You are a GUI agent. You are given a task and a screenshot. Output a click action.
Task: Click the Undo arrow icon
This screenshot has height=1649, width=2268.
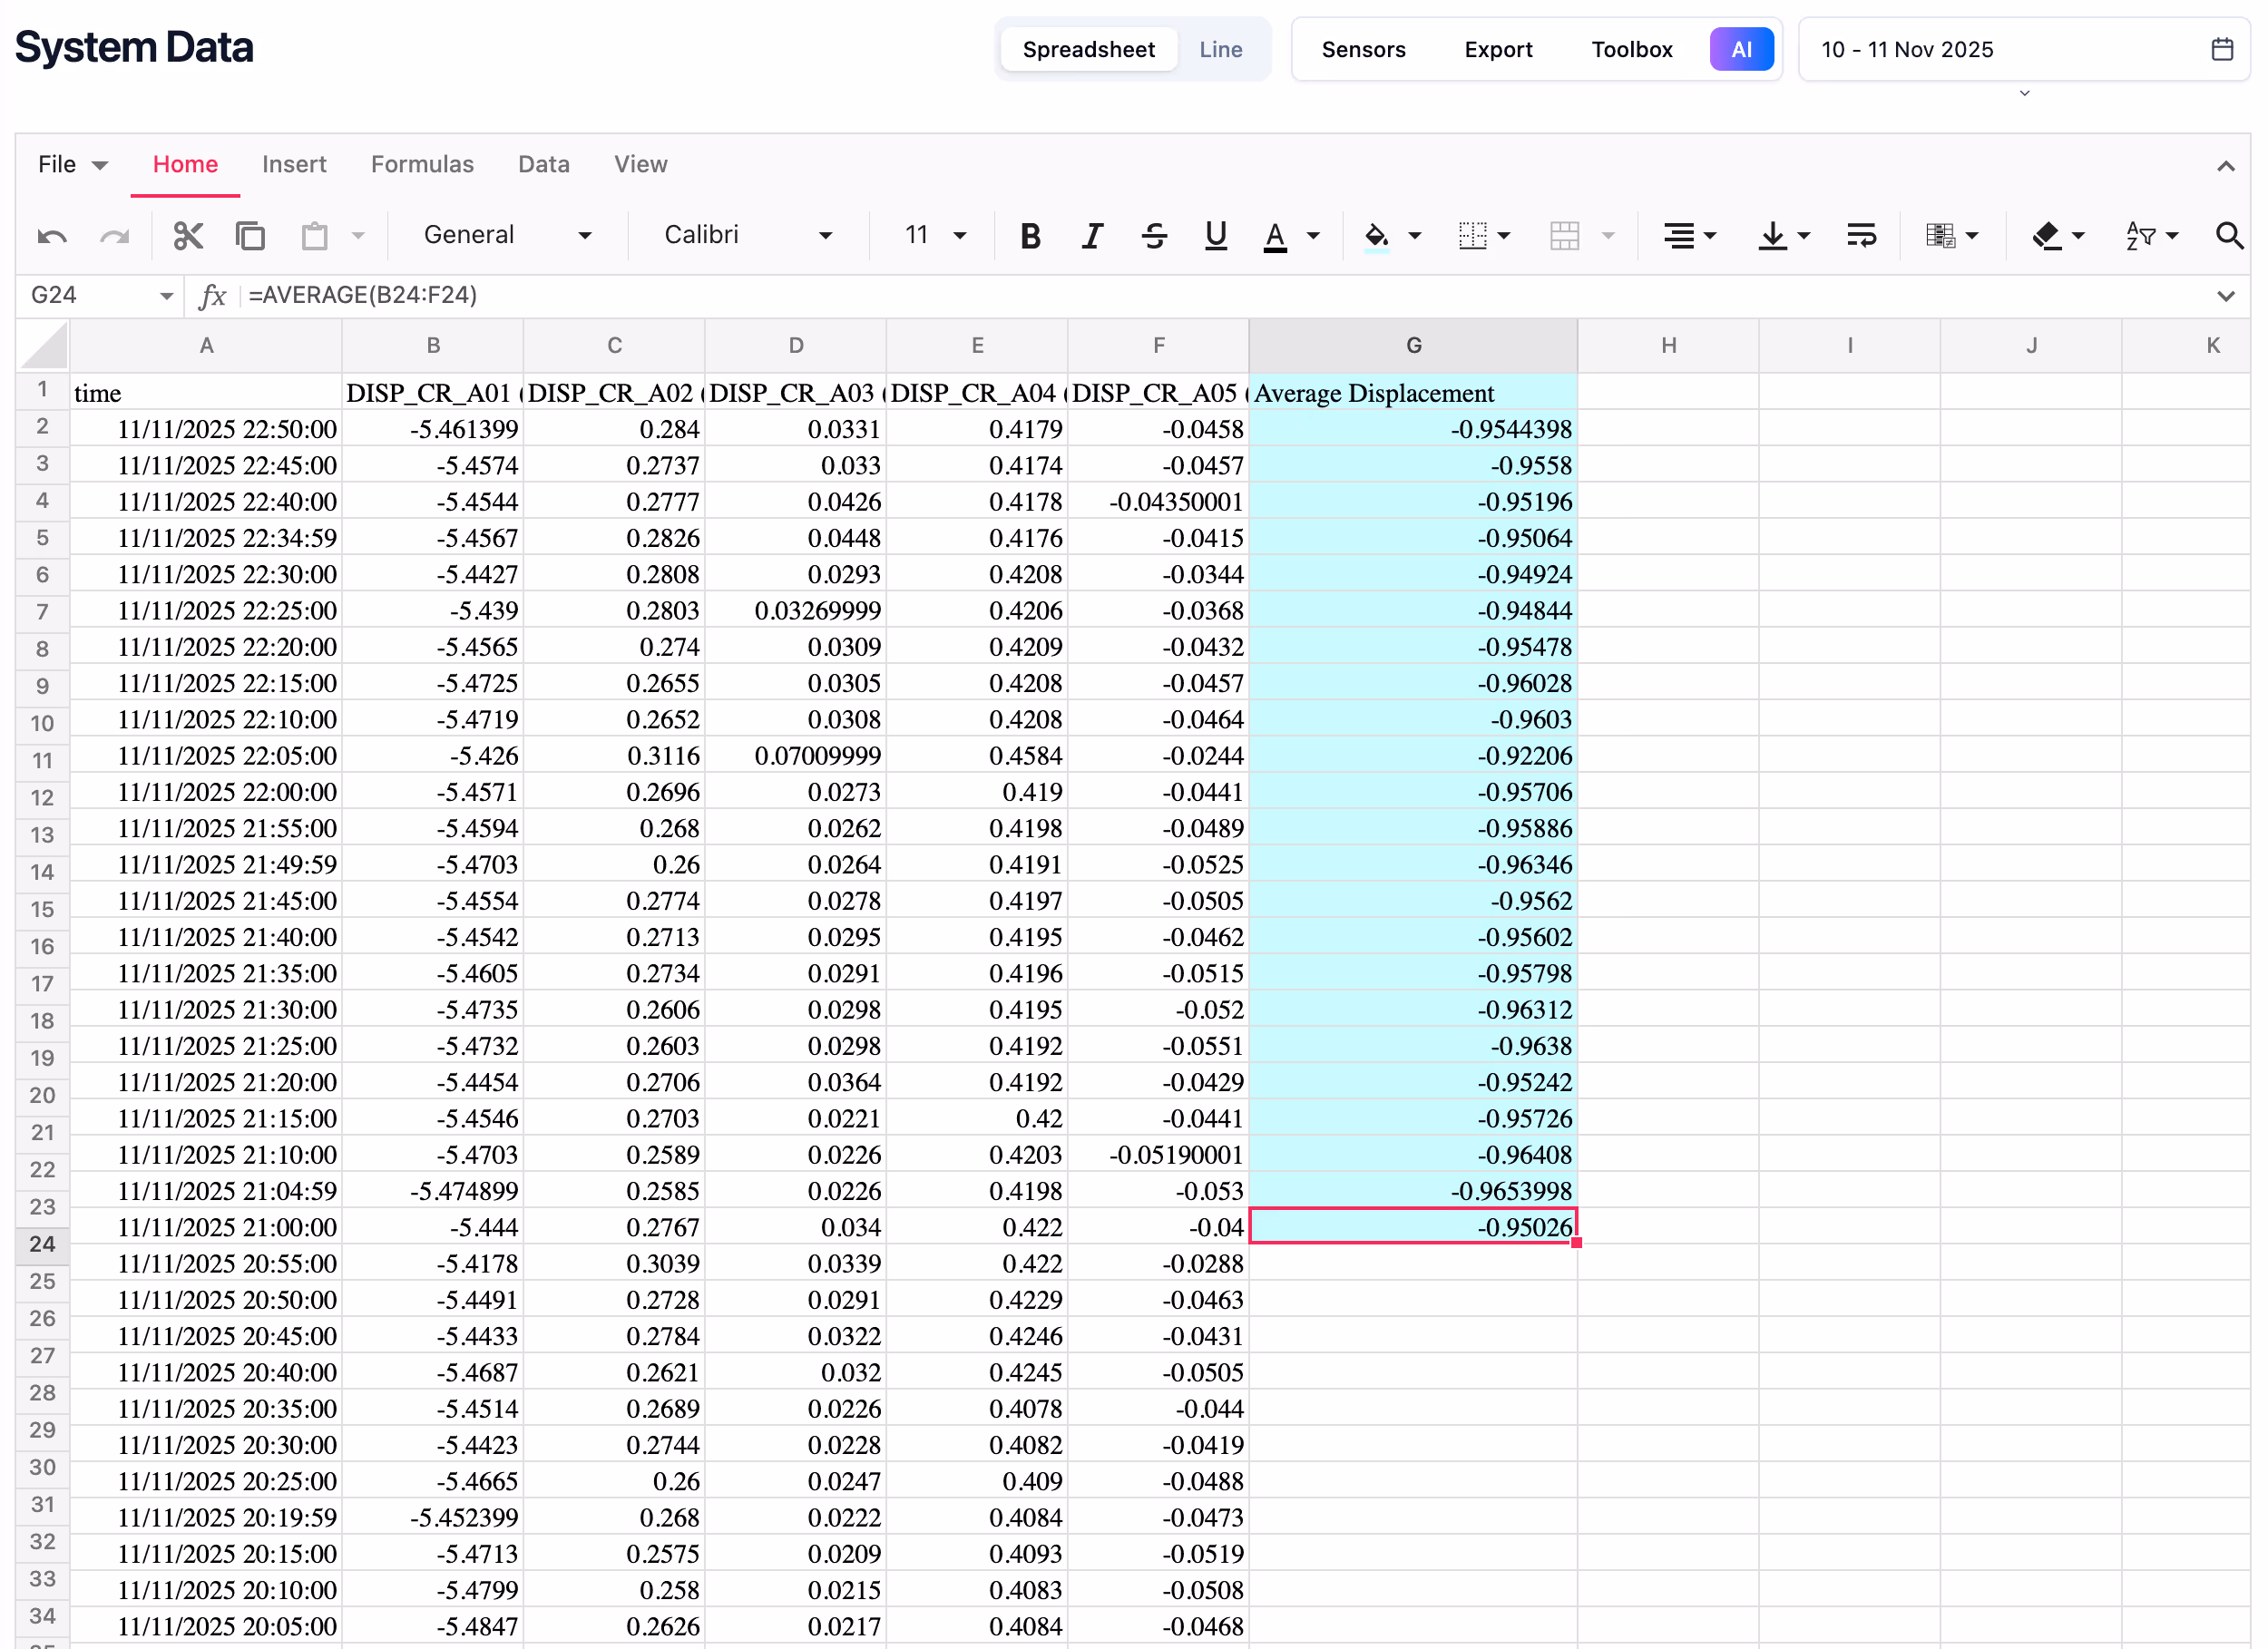(x=52, y=236)
